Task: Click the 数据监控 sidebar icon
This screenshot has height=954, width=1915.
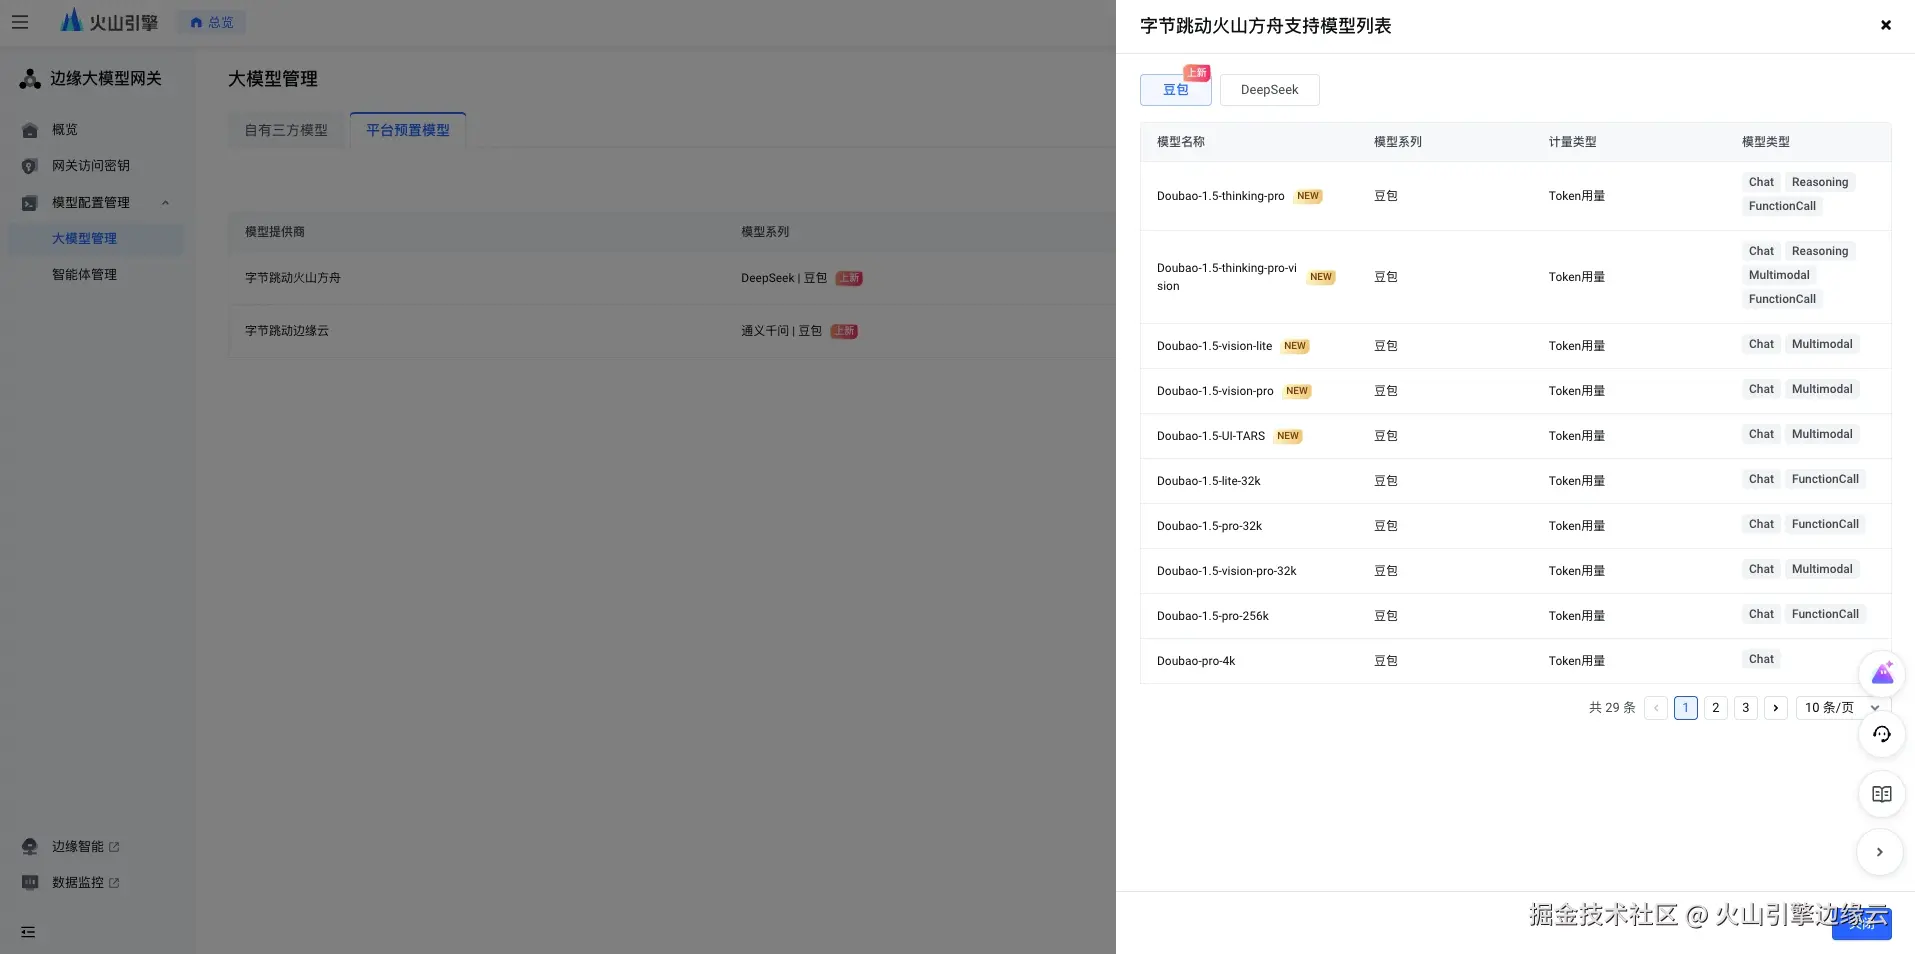Action: point(30,883)
